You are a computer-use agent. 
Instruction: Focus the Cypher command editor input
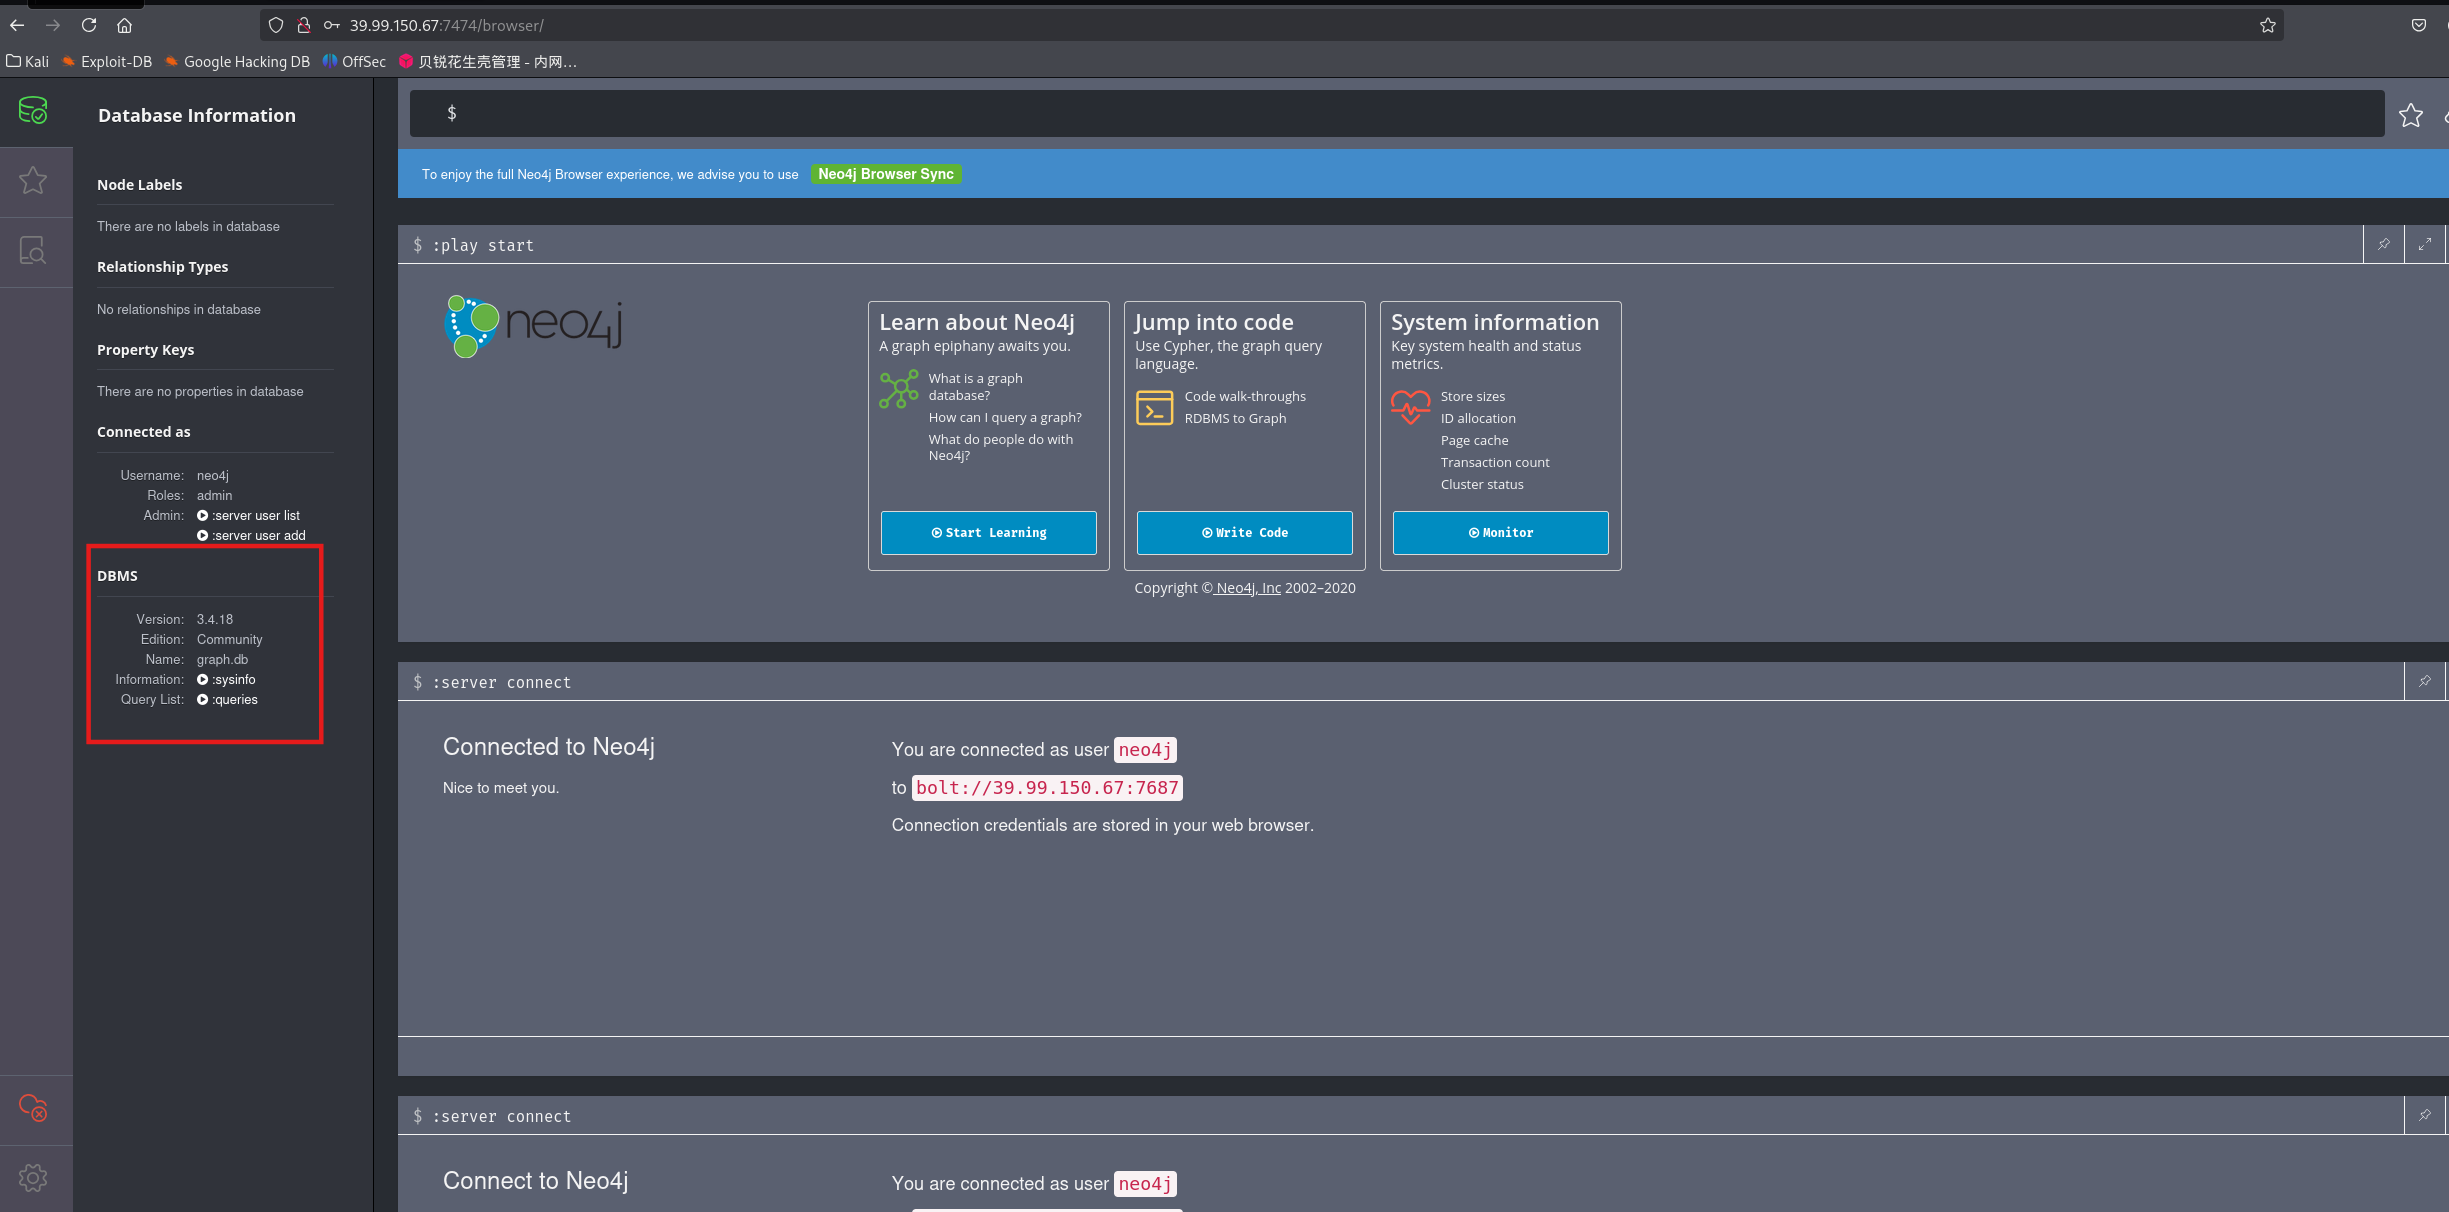1400,113
